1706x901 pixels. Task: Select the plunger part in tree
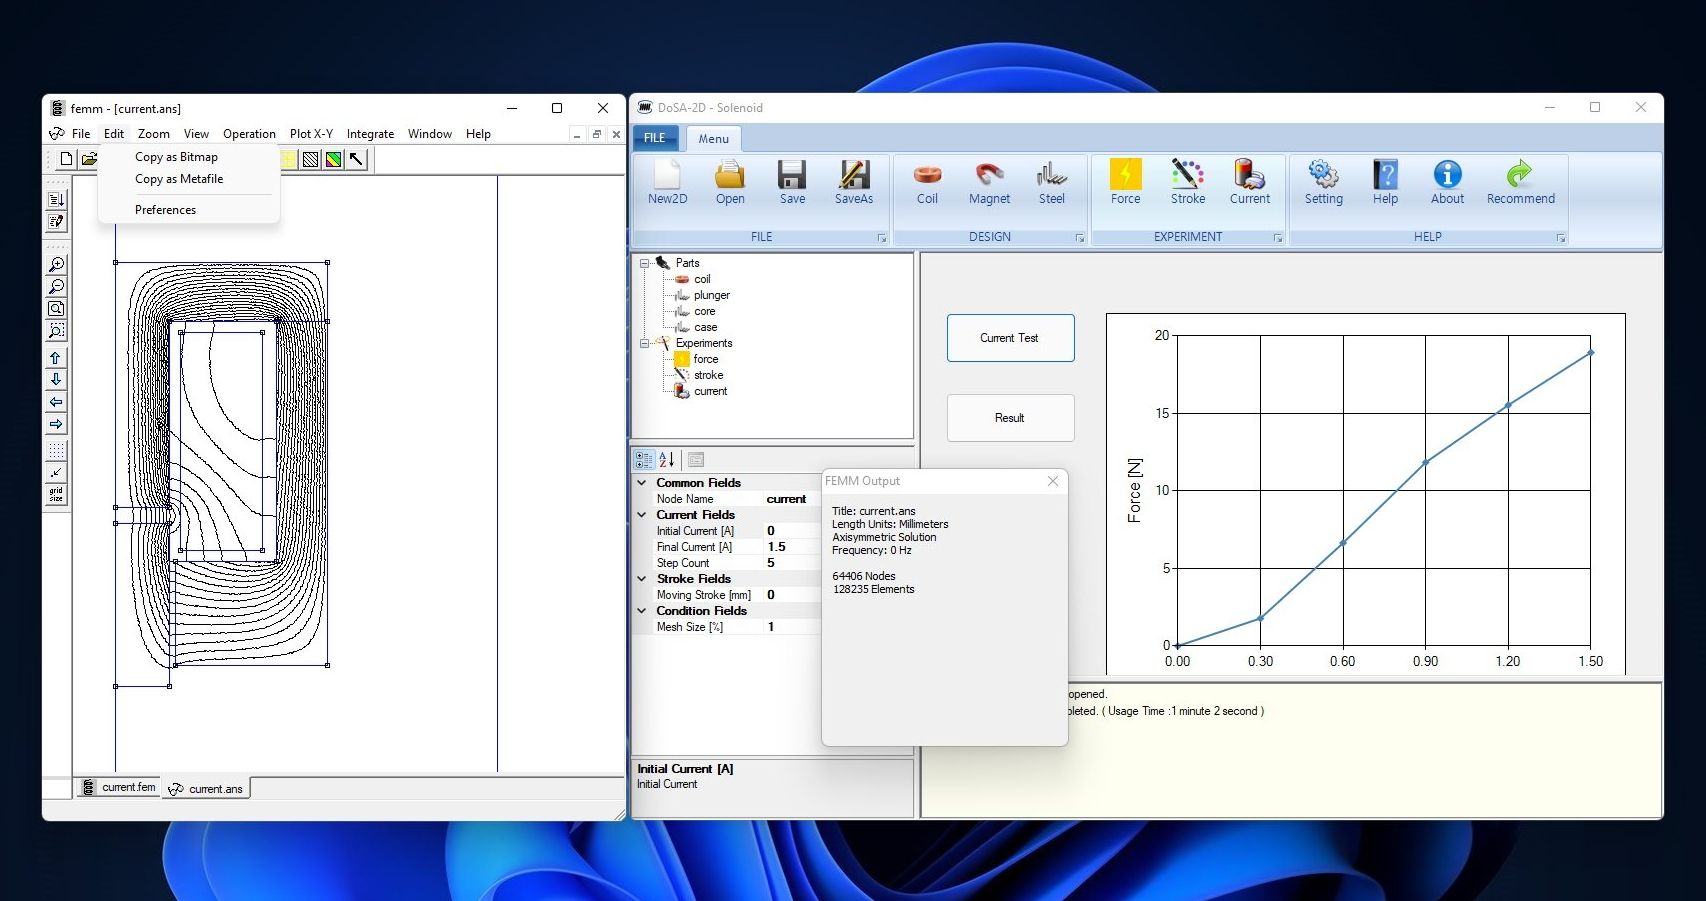pos(711,295)
